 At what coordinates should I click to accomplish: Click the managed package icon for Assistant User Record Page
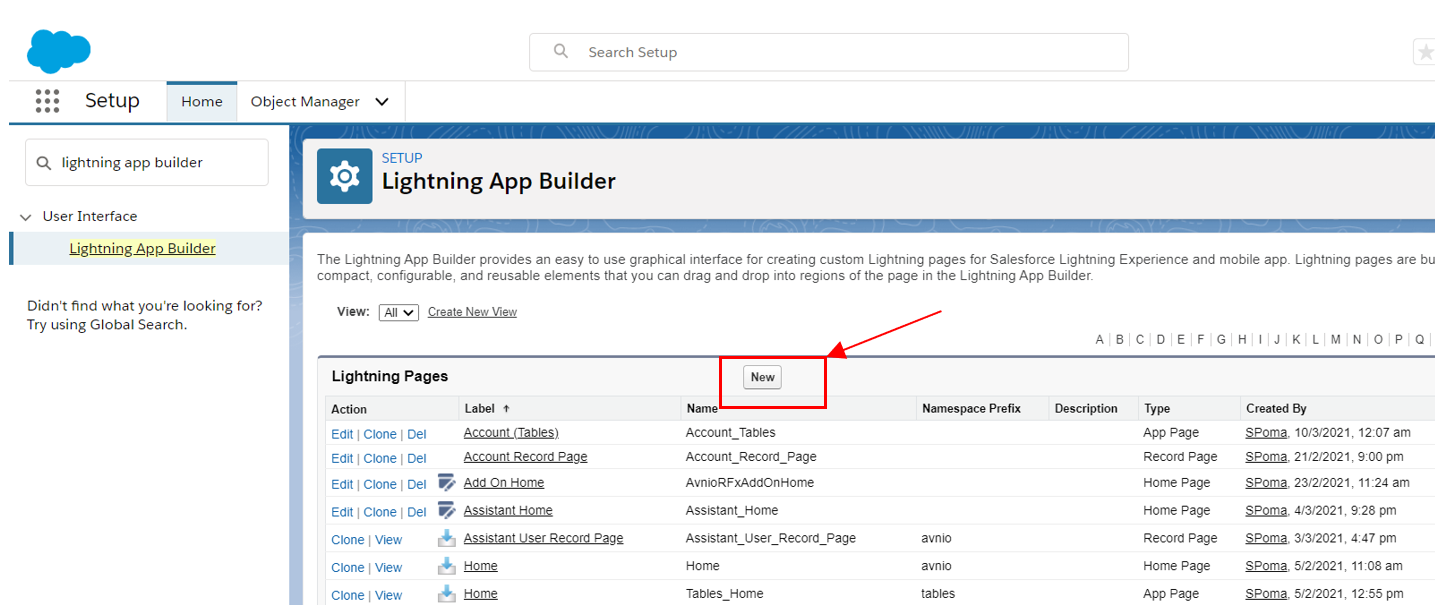click(x=447, y=539)
